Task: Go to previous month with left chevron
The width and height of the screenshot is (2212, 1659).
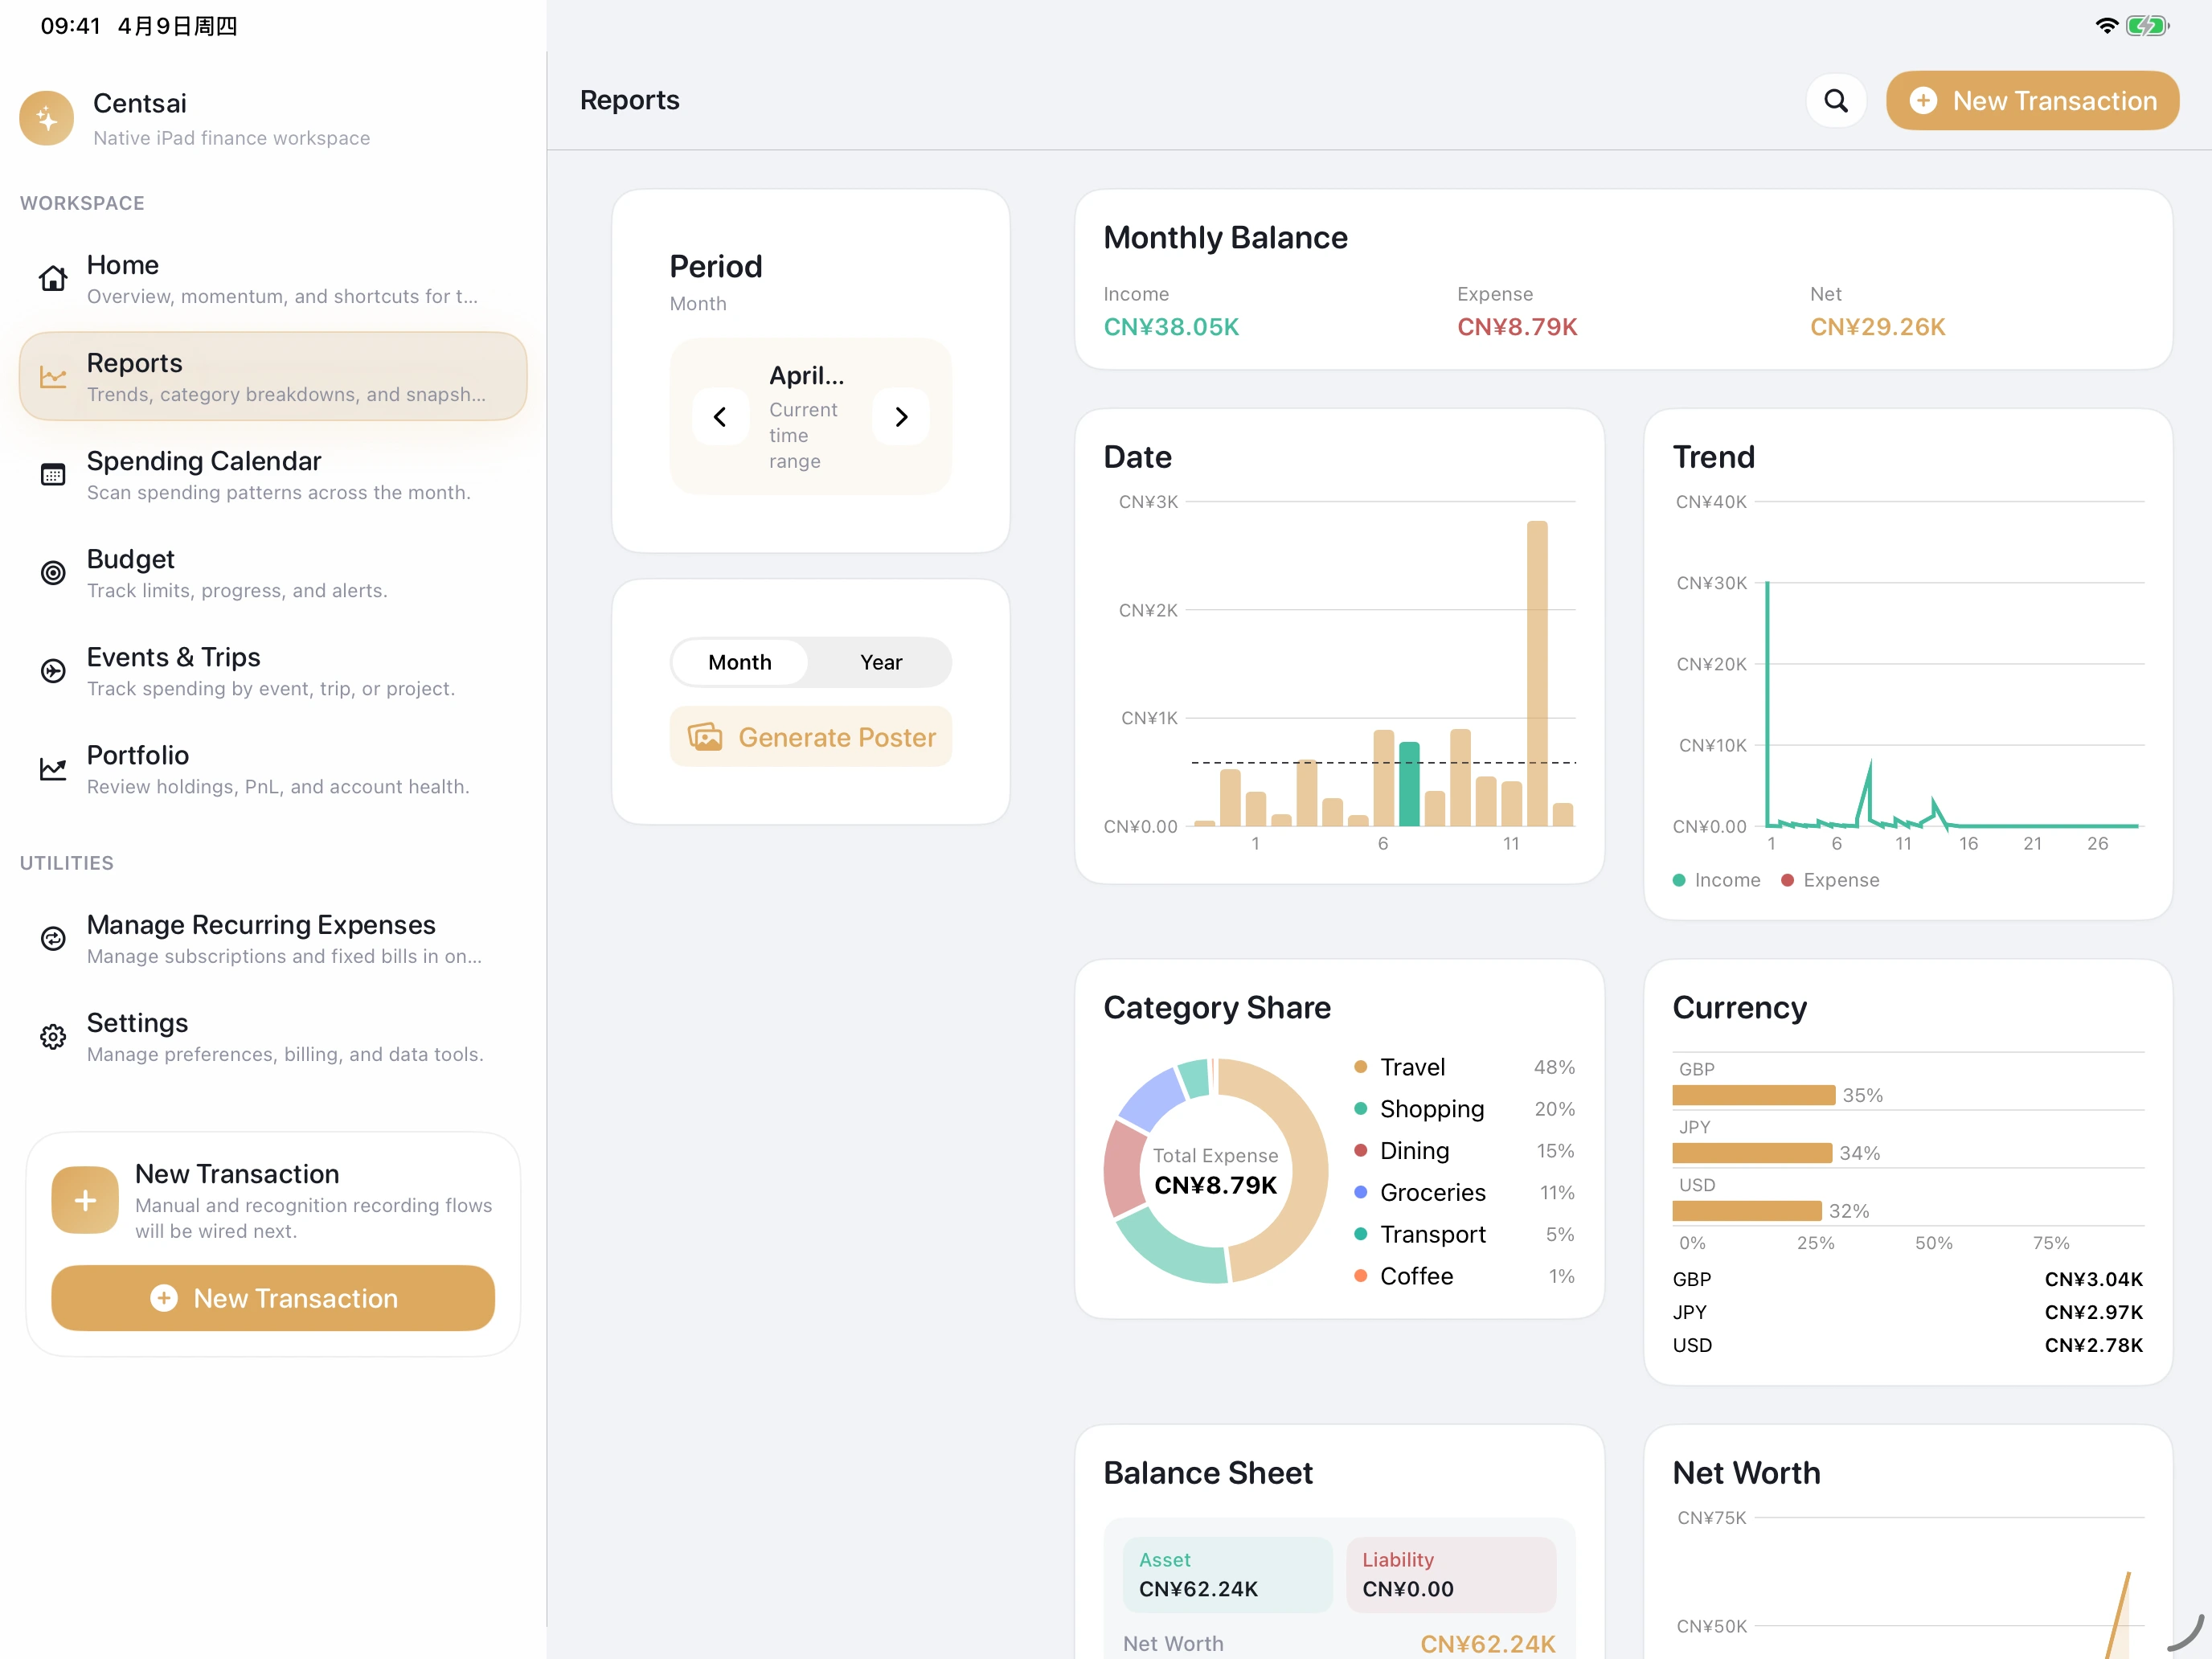Action: pos(720,417)
